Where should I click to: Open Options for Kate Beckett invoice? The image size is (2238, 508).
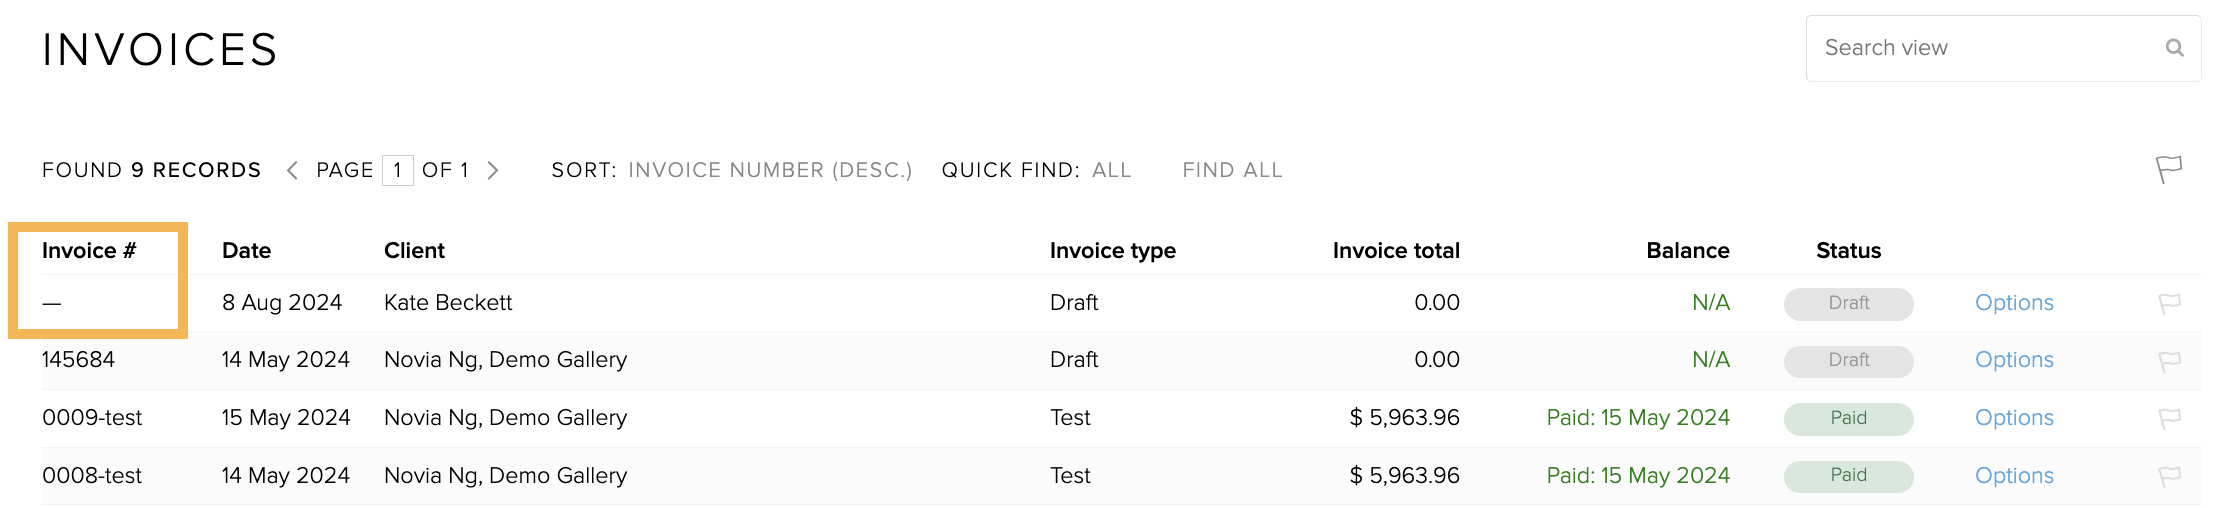coord(2014,303)
